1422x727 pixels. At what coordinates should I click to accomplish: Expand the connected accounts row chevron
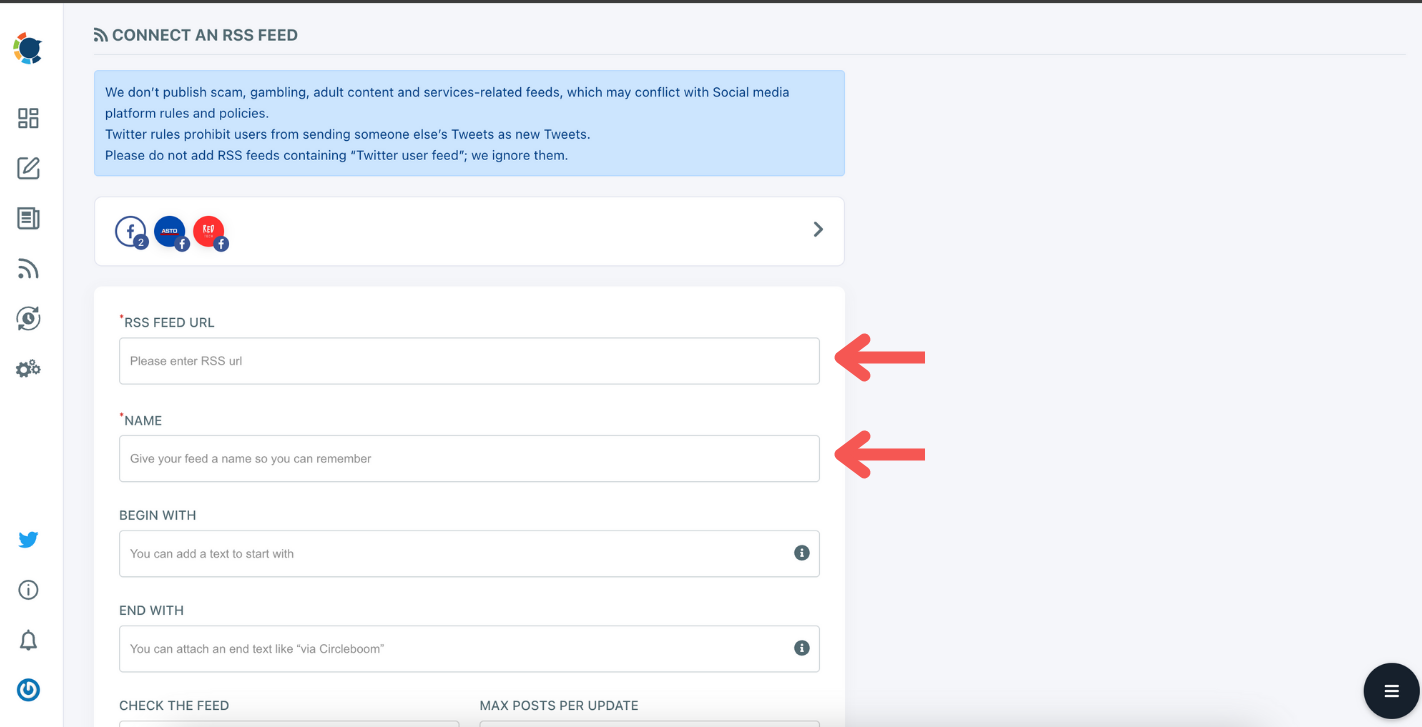coord(817,229)
